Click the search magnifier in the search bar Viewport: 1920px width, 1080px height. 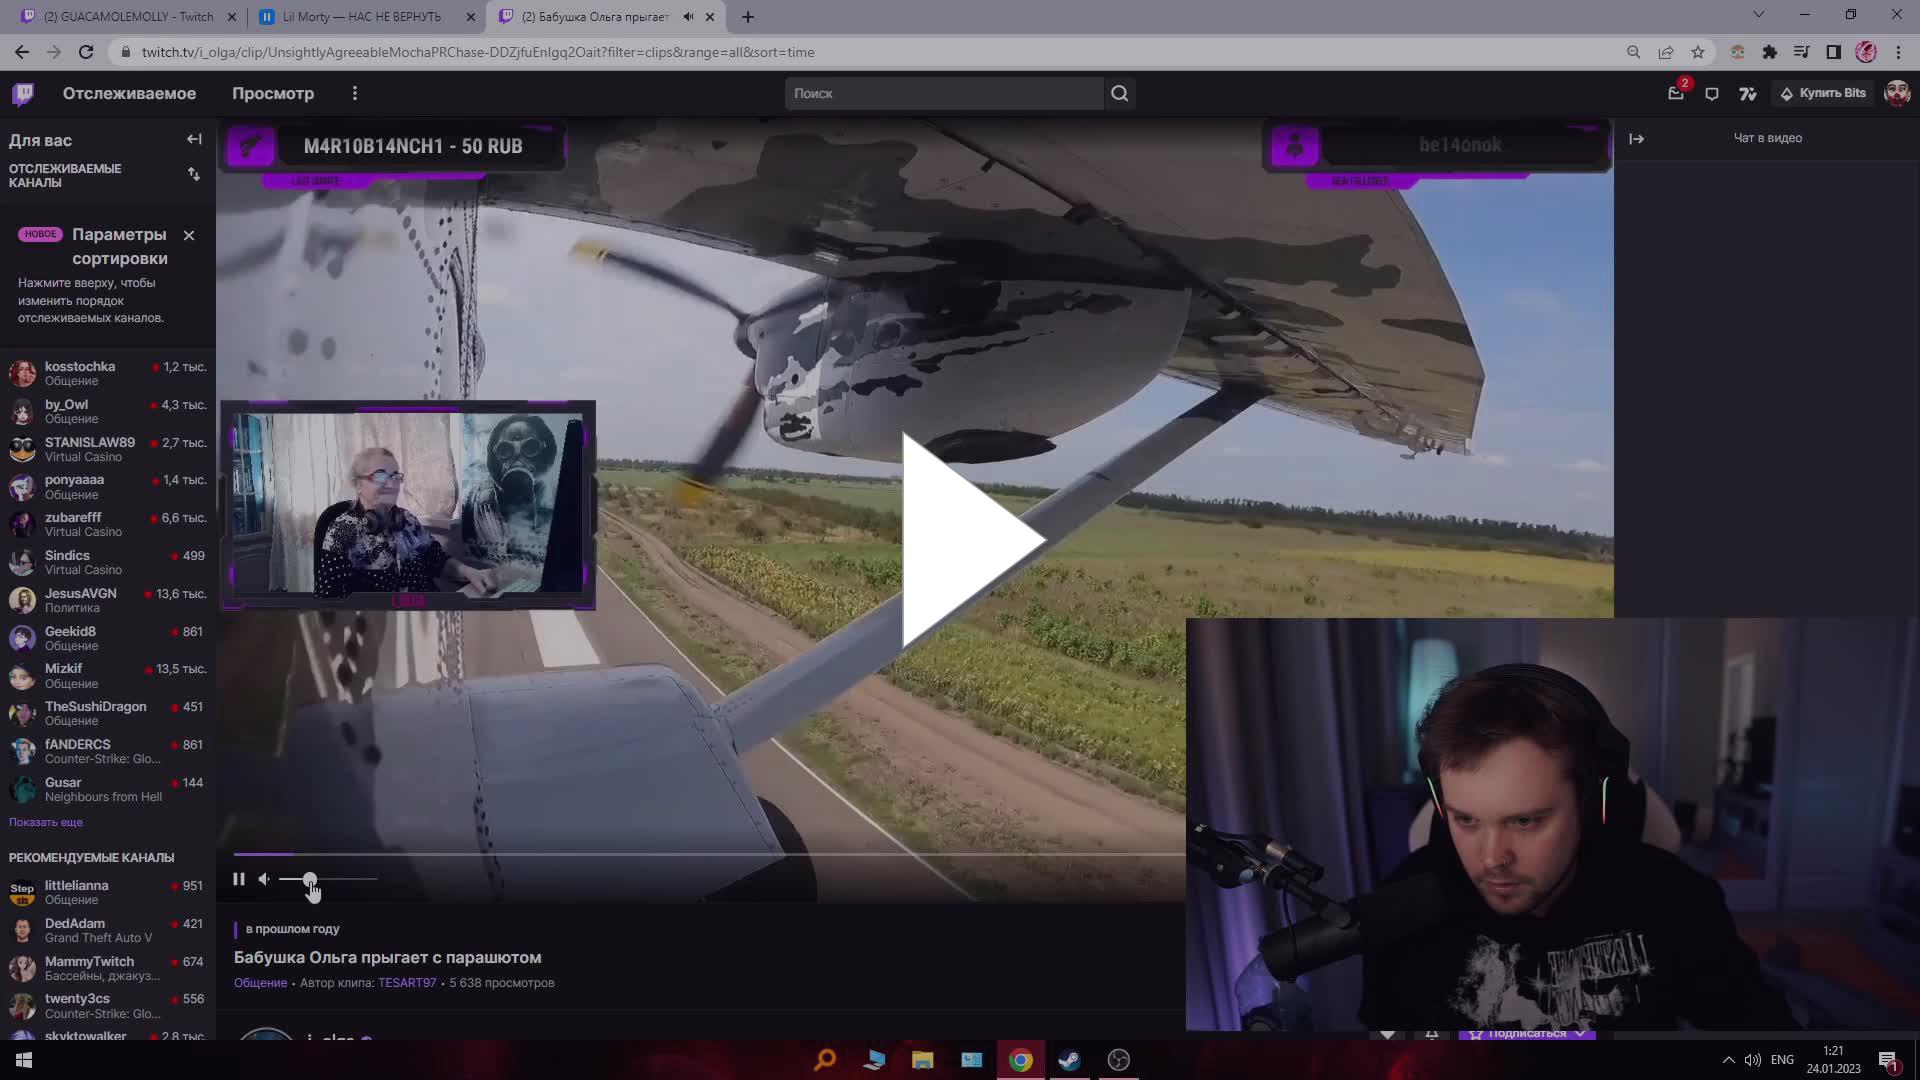[x=1119, y=93]
